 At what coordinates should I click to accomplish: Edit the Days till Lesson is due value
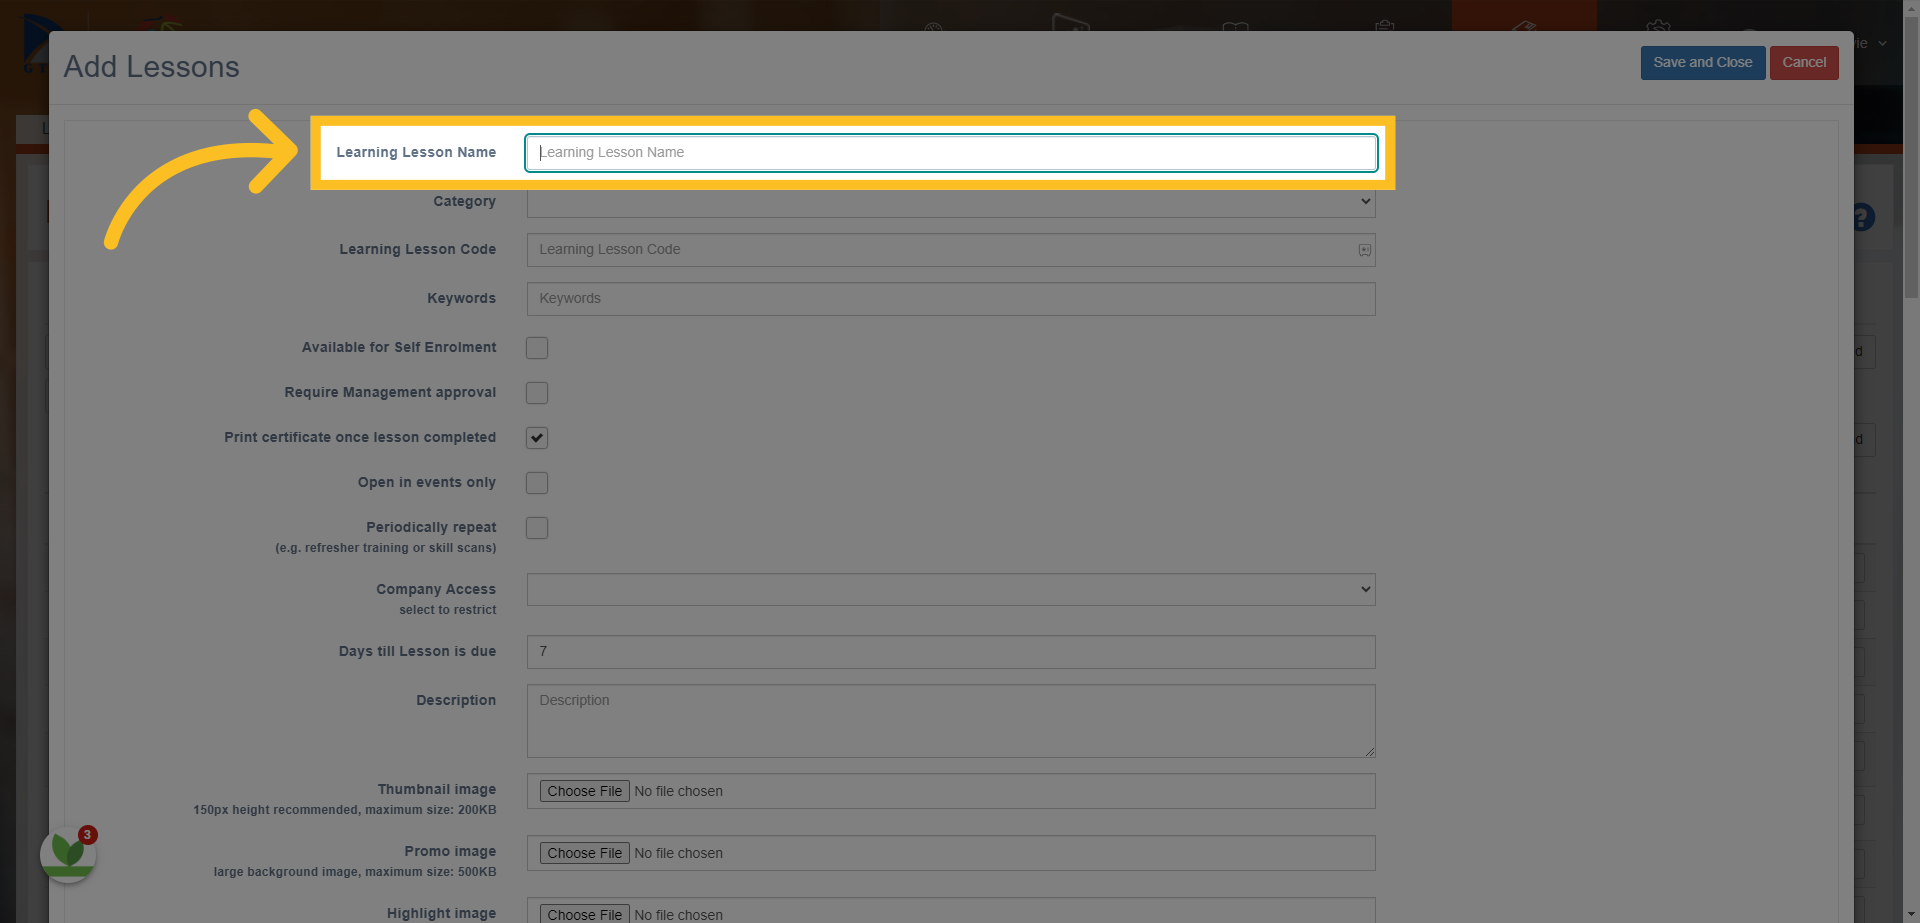click(951, 652)
